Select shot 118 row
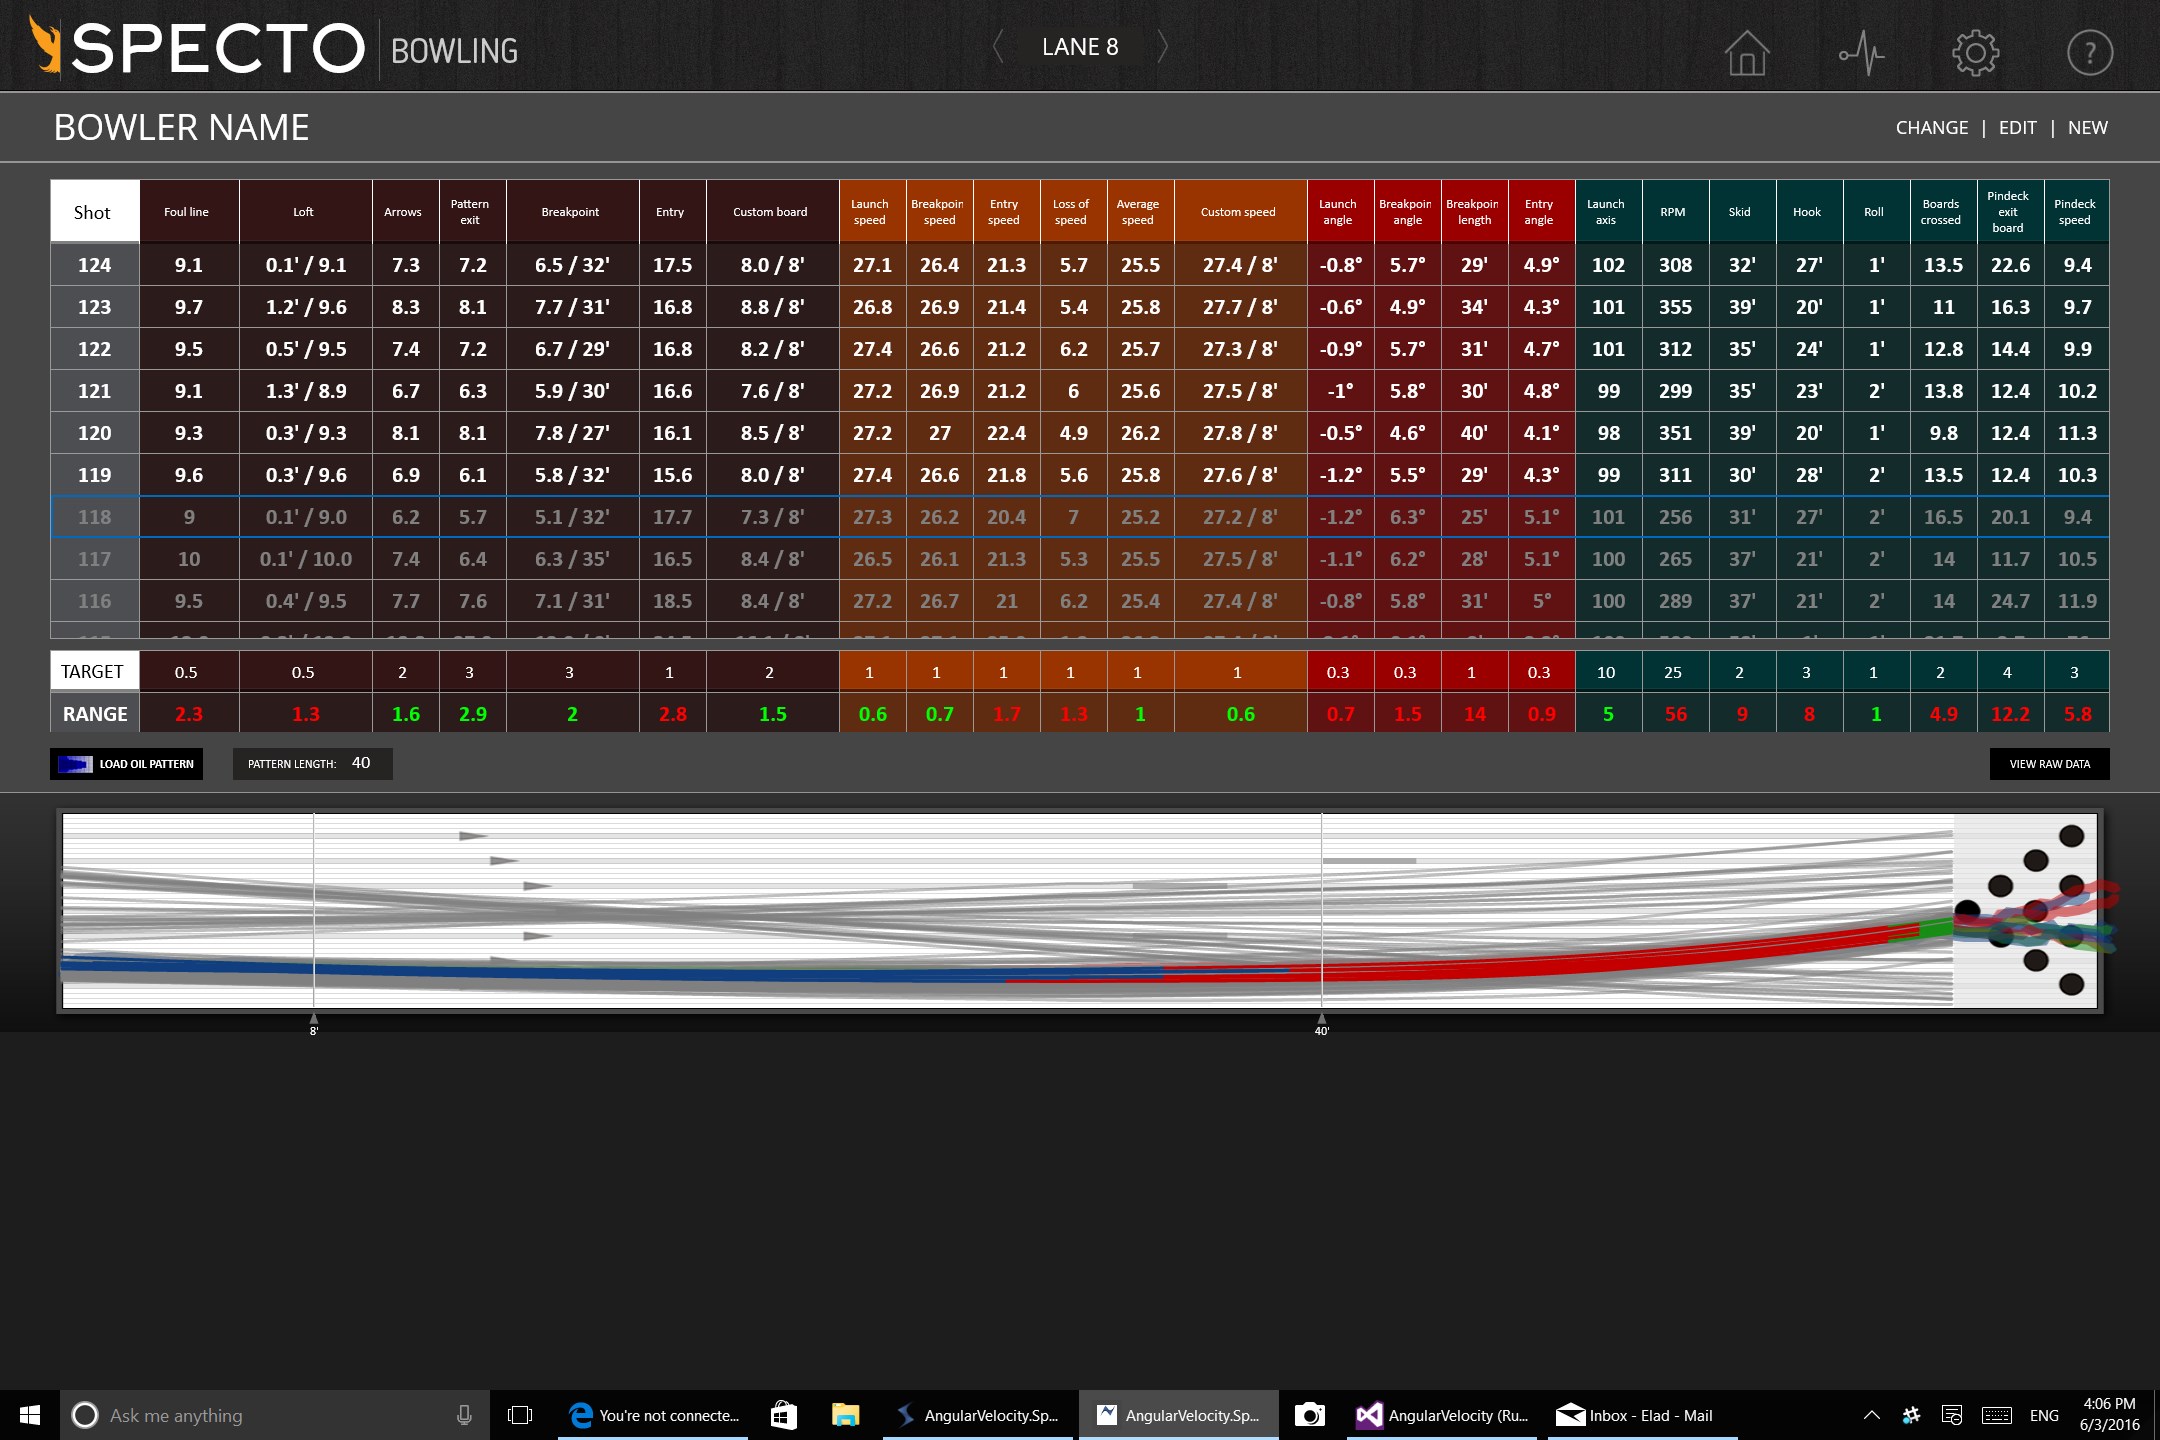2160x1440 pixels. (x=95, y=517)
